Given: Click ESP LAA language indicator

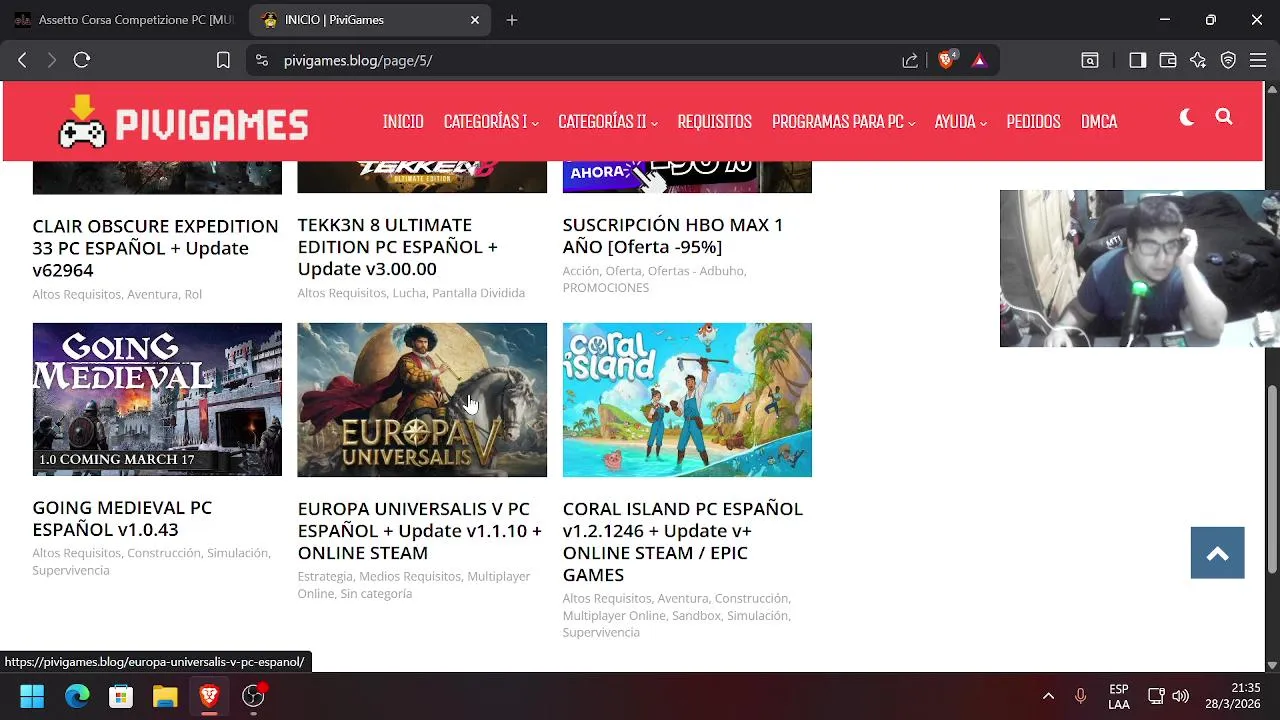Looking at the screenshot, I should pos(1119,696).
